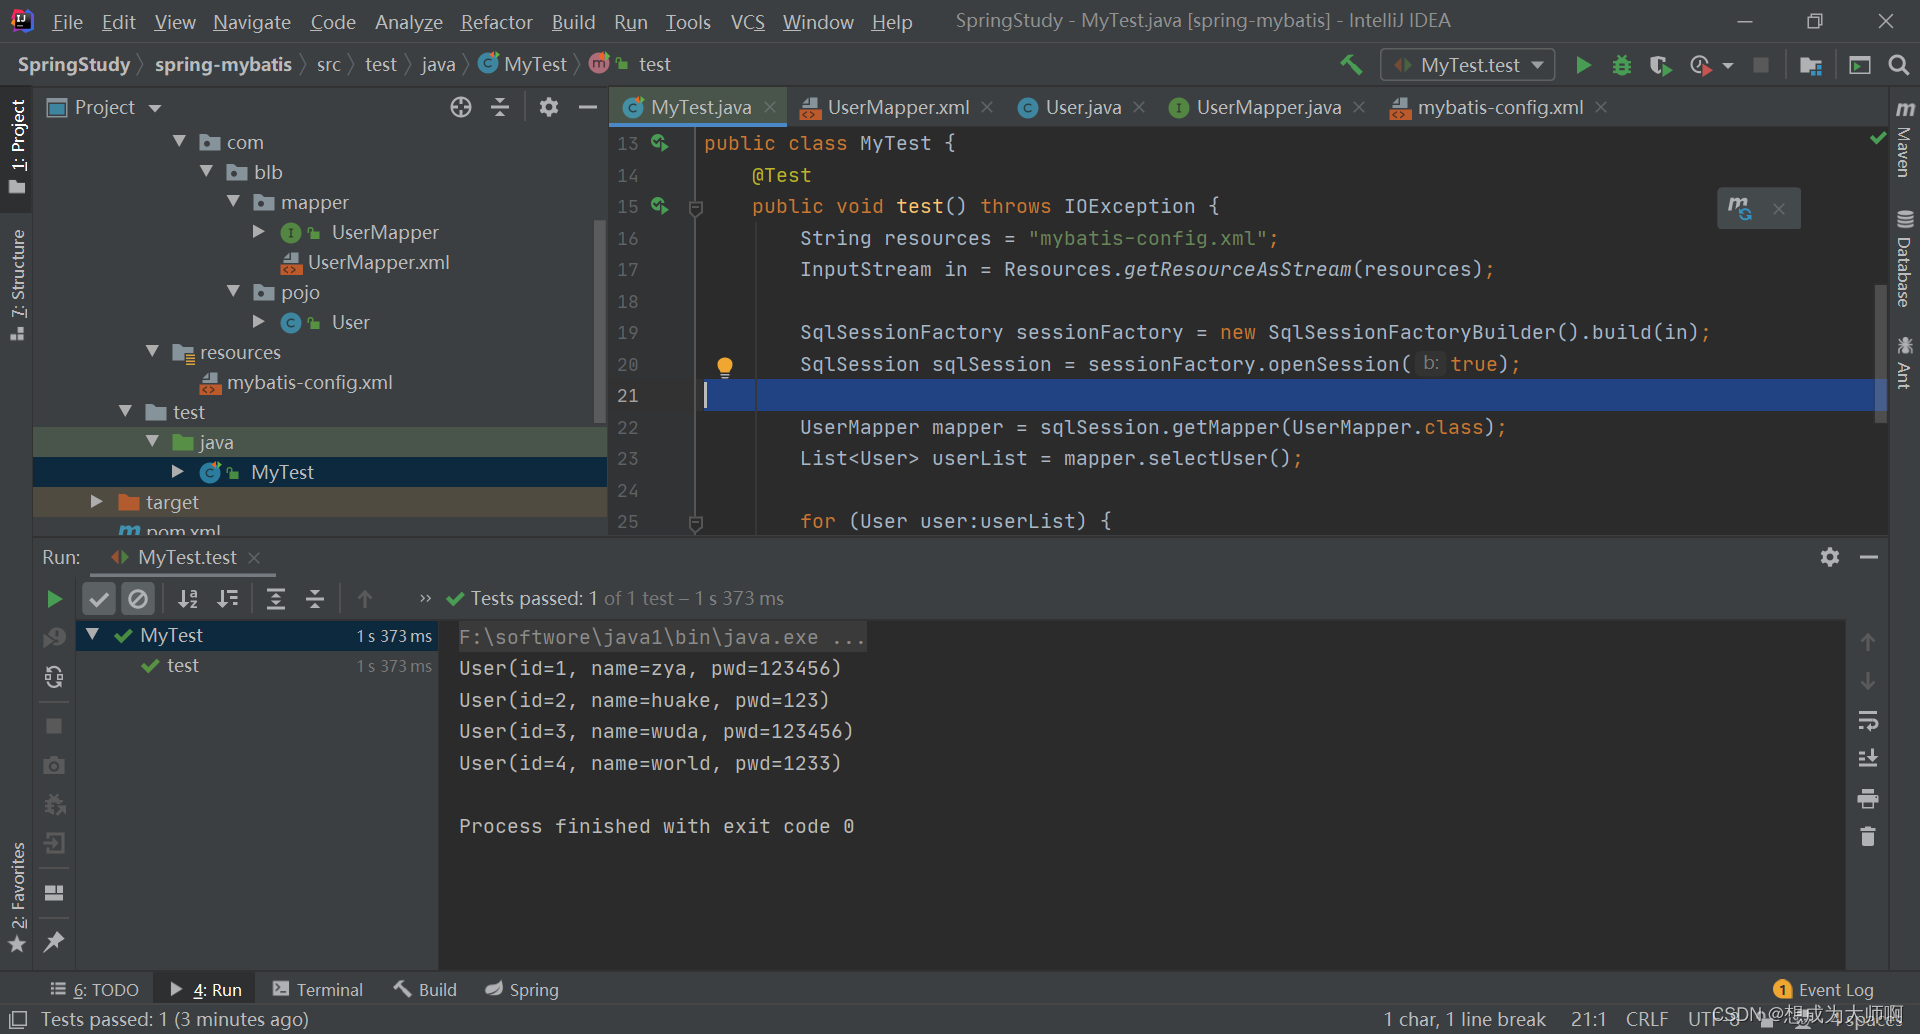Toggle soft-wrap in console
The image size is (1920, 1034).
point(1867,721)
